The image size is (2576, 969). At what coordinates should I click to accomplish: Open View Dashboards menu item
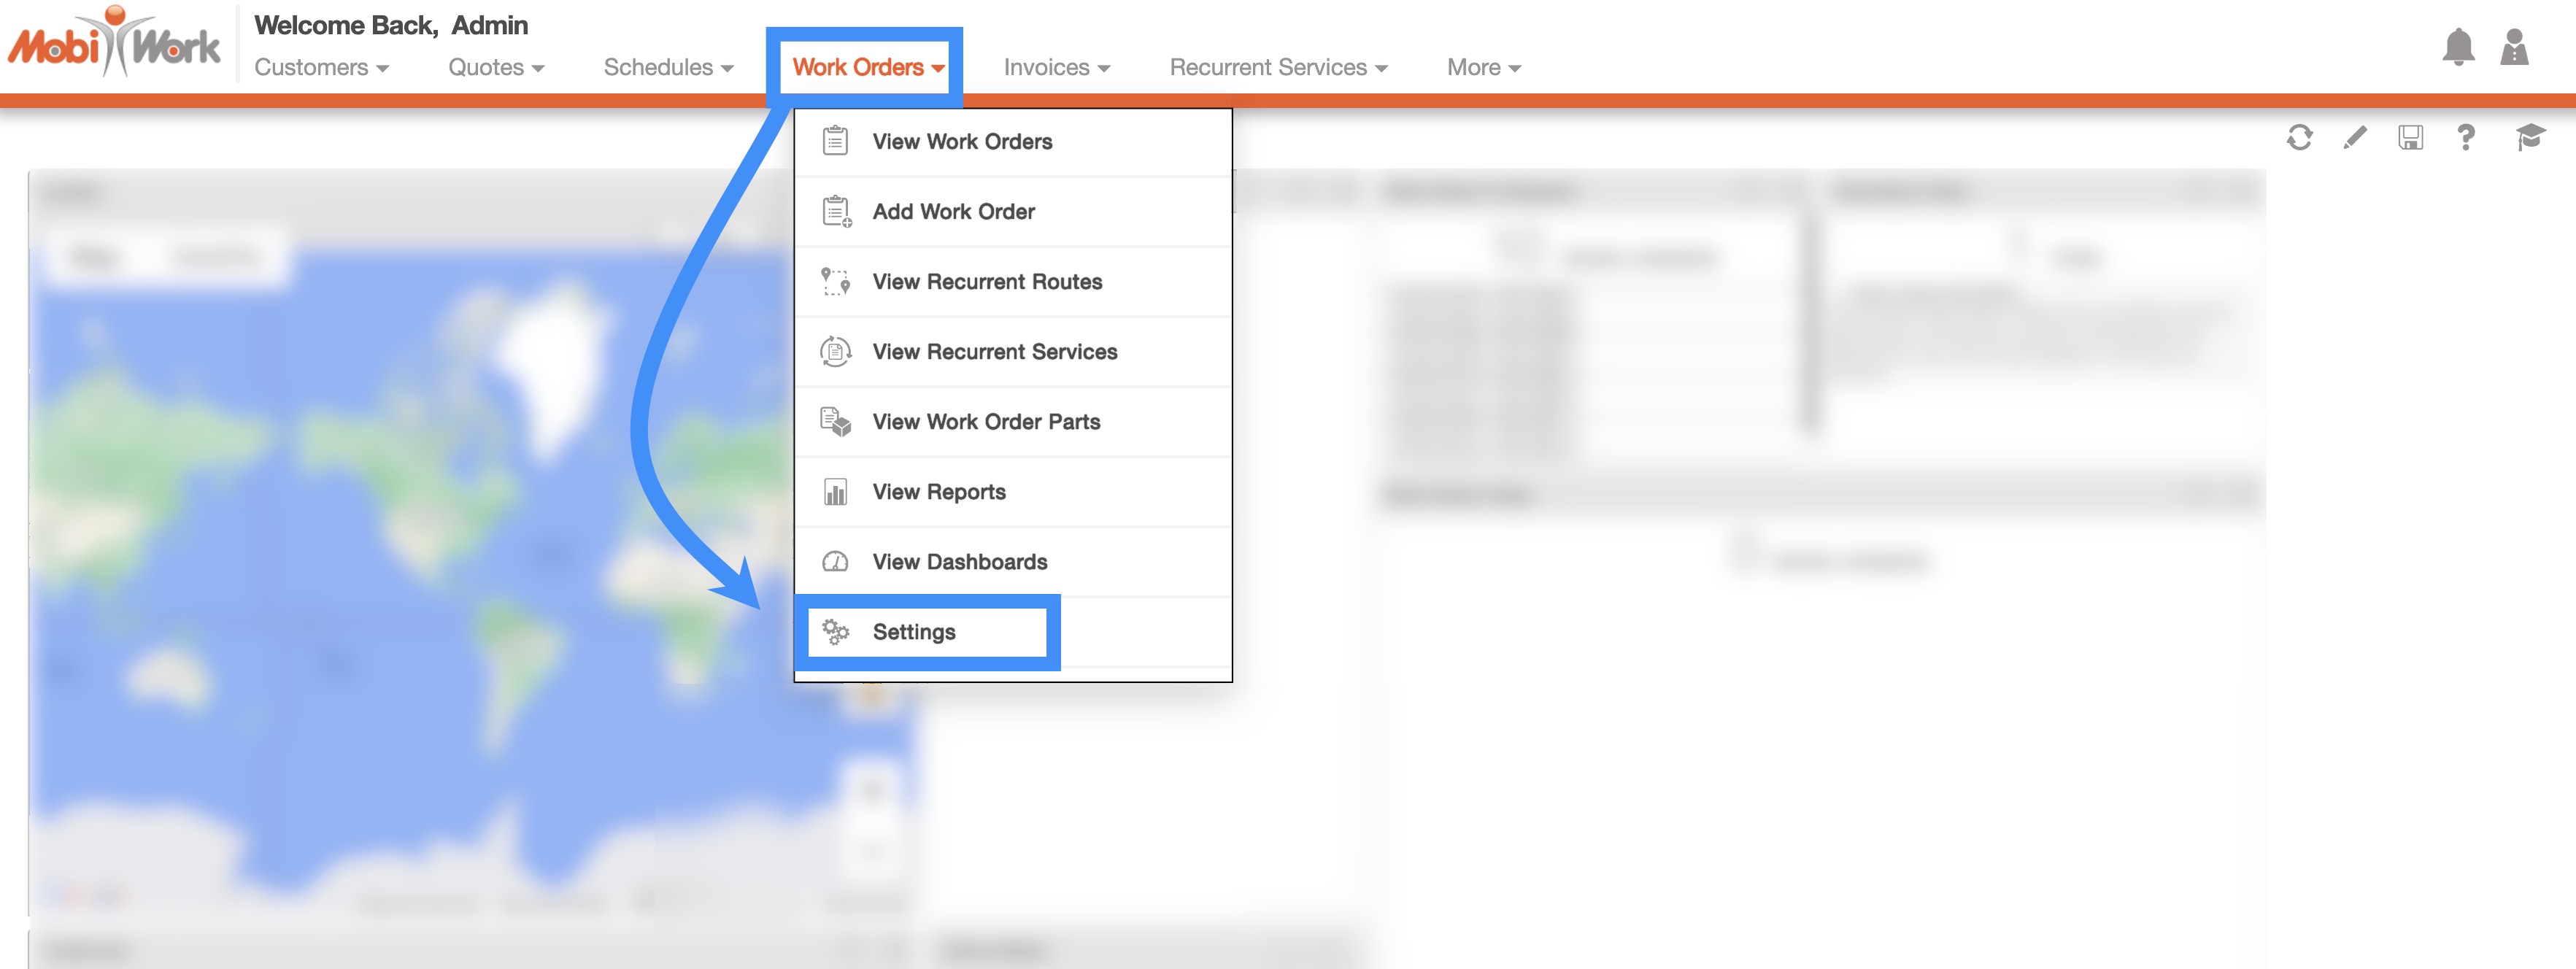coord(959,562)
